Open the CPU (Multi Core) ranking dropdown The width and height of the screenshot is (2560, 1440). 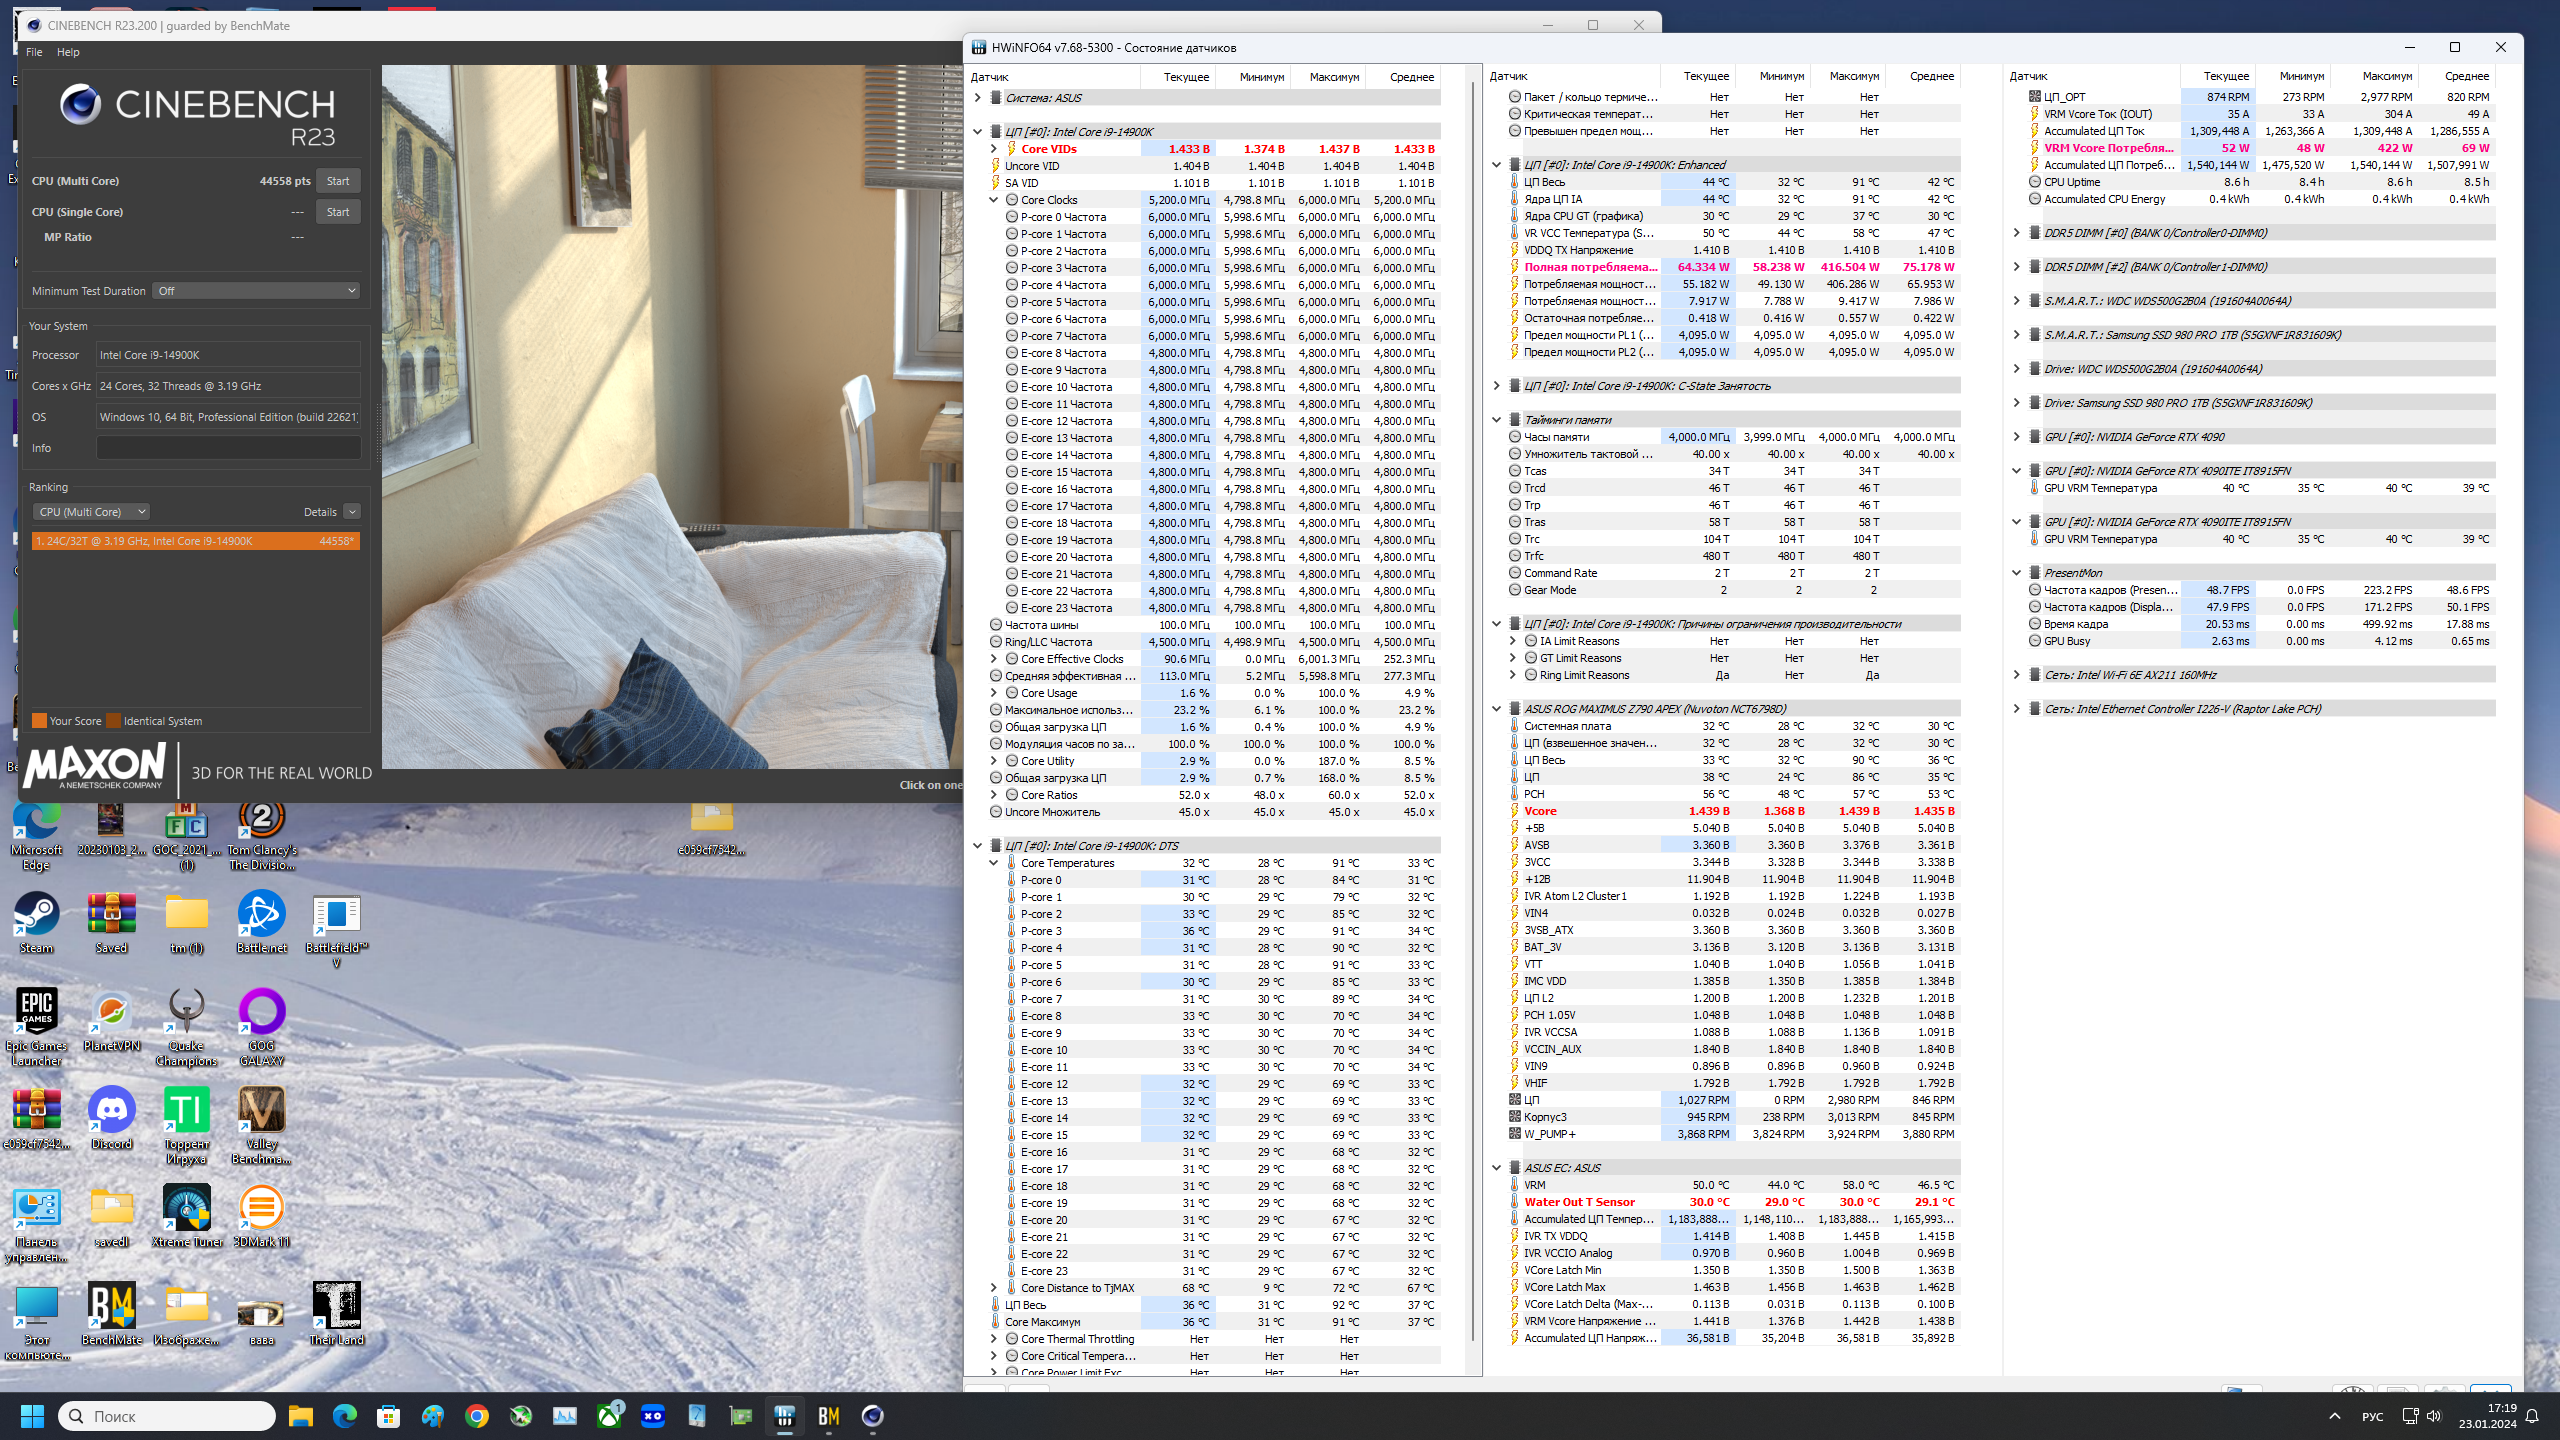tap(91, 512)
